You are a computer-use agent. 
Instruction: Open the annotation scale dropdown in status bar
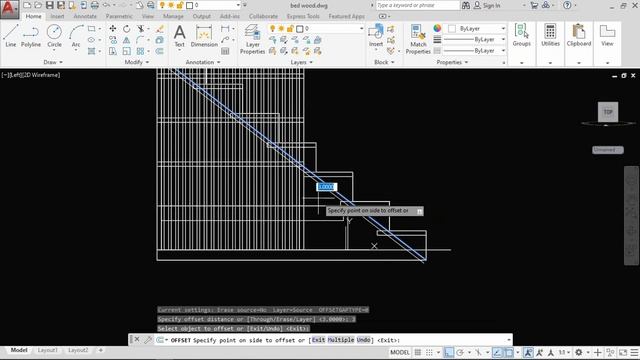pos(564,352)
